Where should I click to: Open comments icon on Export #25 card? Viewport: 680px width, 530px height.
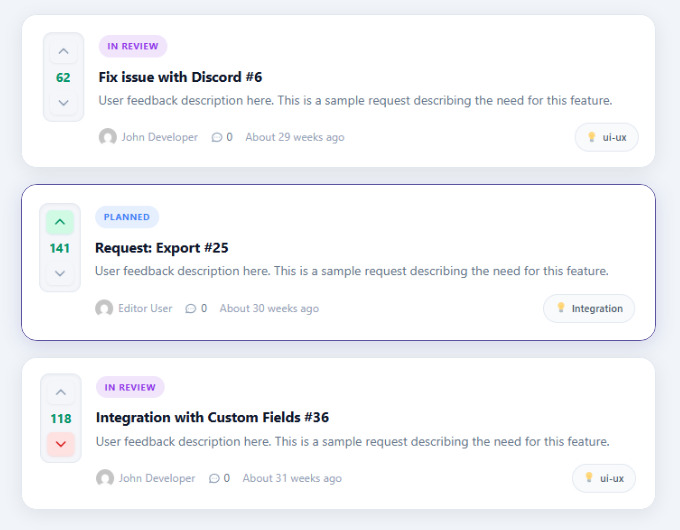[190, 308]
